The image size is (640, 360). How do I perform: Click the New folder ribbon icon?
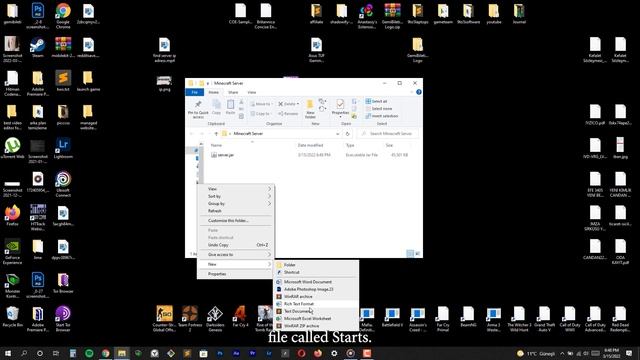point(310,109)
